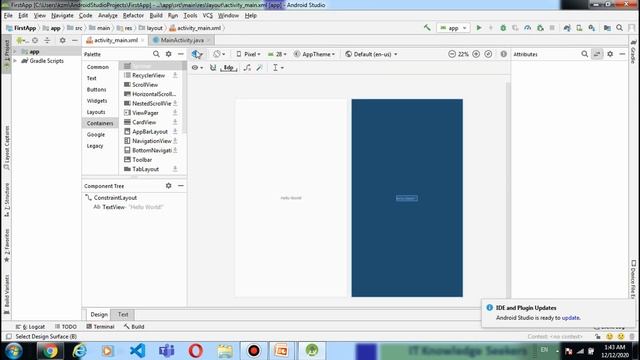Open Project panel settings gear
This screenshot has height=360, width=640.
click(62, 40)
